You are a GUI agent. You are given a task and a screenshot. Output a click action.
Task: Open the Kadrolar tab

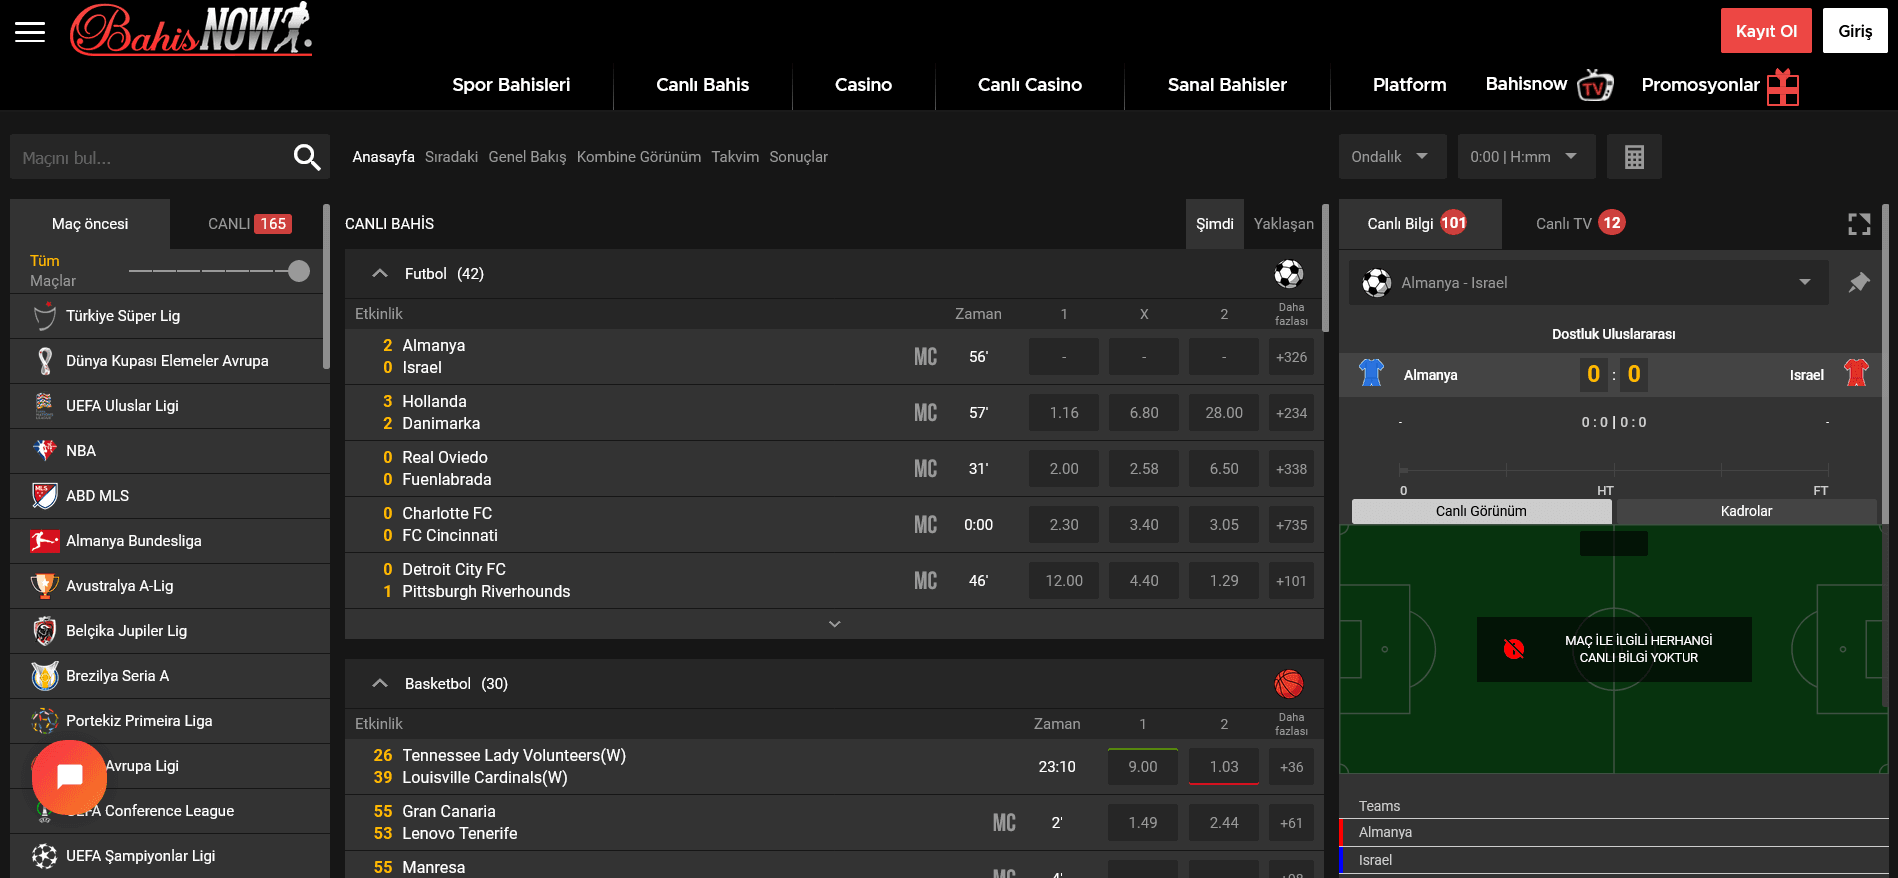(x=1746, y=511)
